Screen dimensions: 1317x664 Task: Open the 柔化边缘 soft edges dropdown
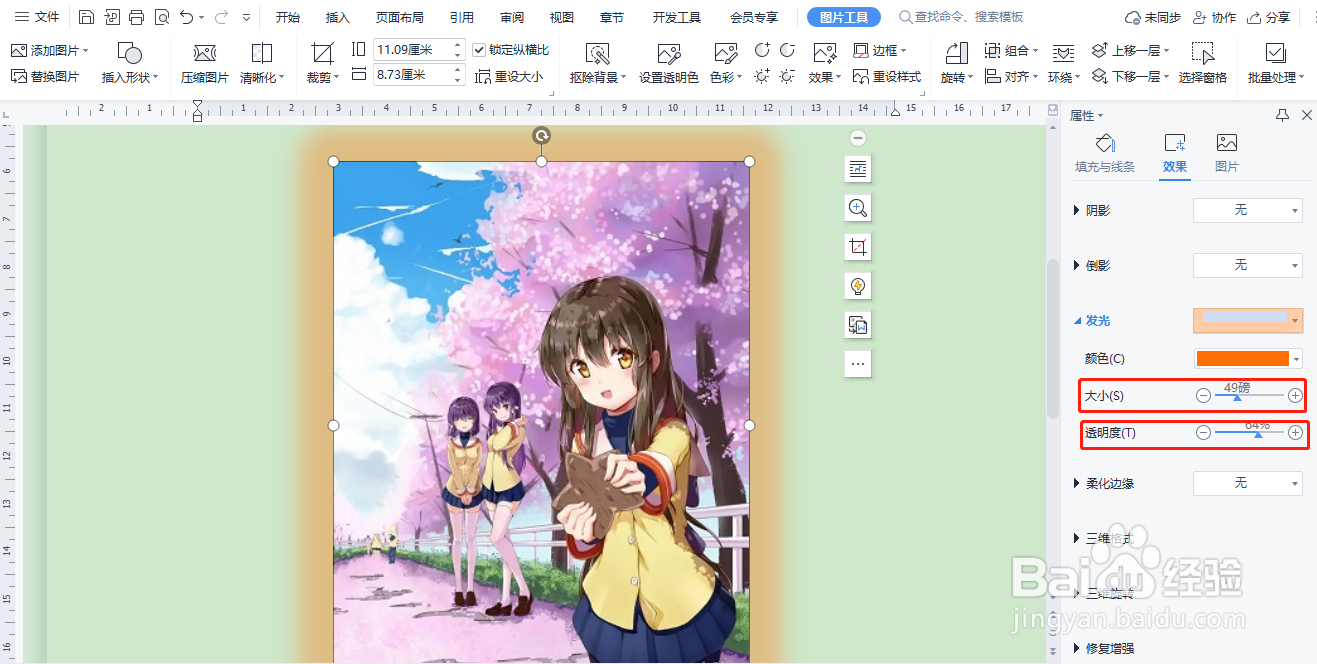tap(1248, 483)
